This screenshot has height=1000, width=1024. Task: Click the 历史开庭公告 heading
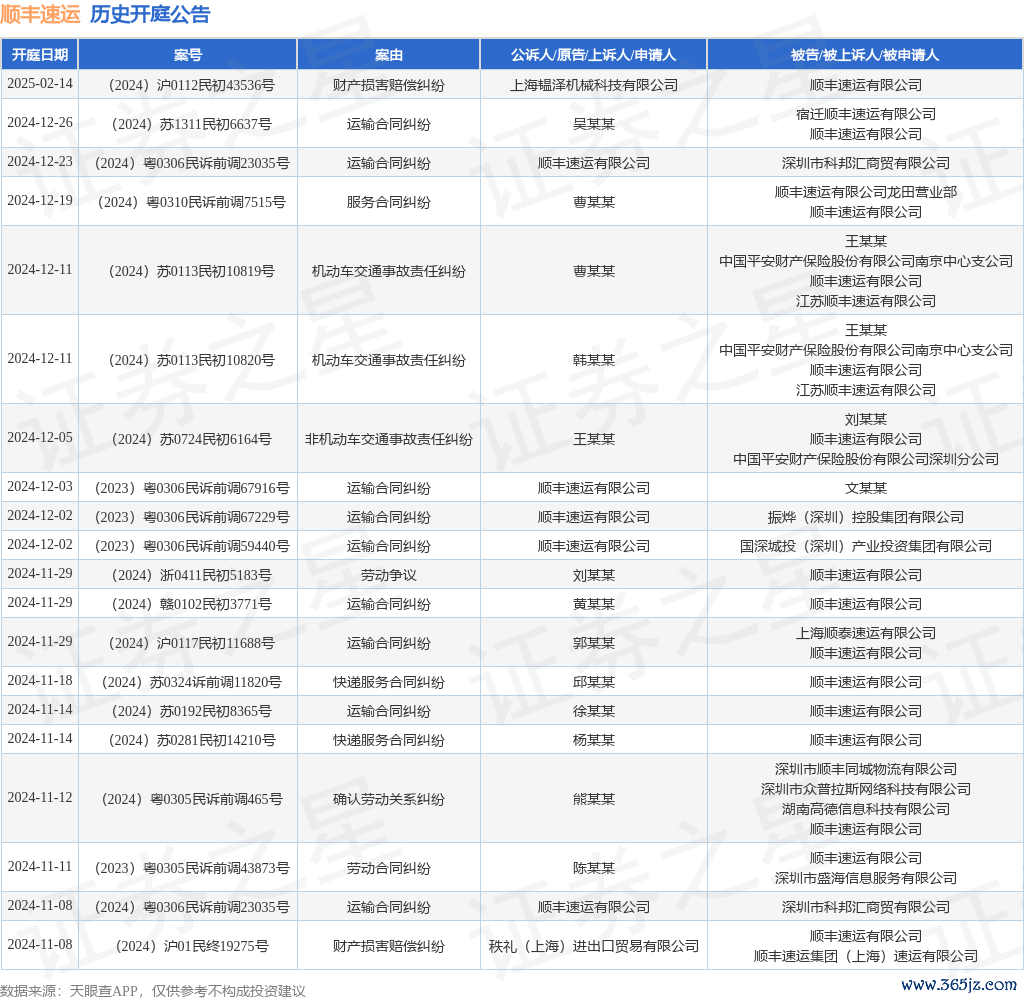[x=150, y=14]
